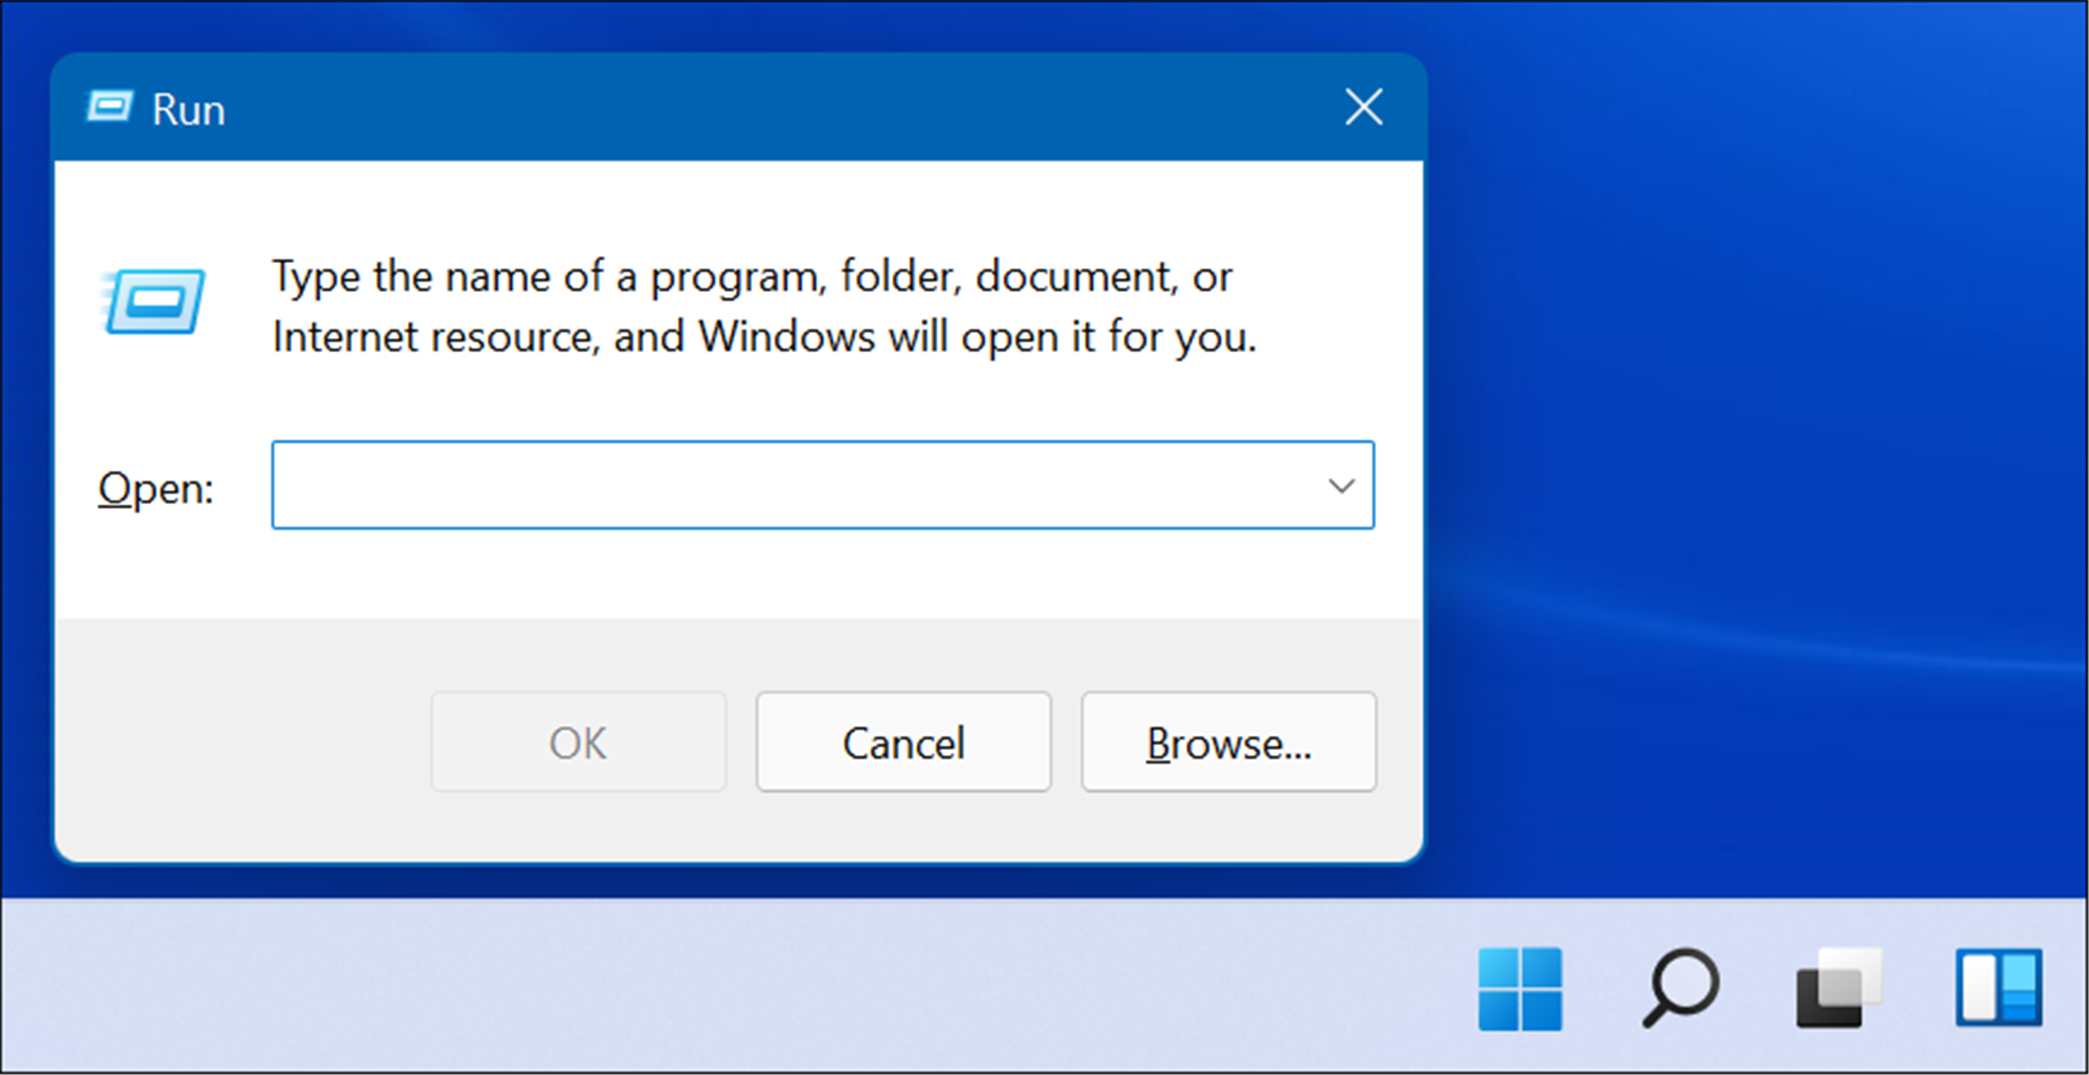The height and width of the screenshot is (1075, 2089).
Task: Open the Start menu from the taskbar
Action: coord(1521,988)
